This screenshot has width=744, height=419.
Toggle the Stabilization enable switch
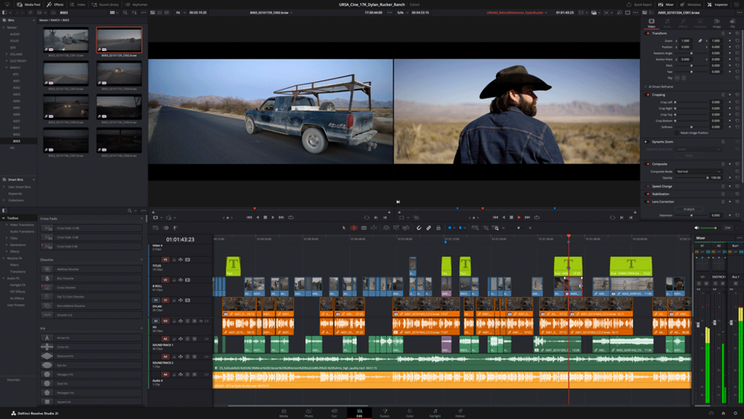coord(648,194)
